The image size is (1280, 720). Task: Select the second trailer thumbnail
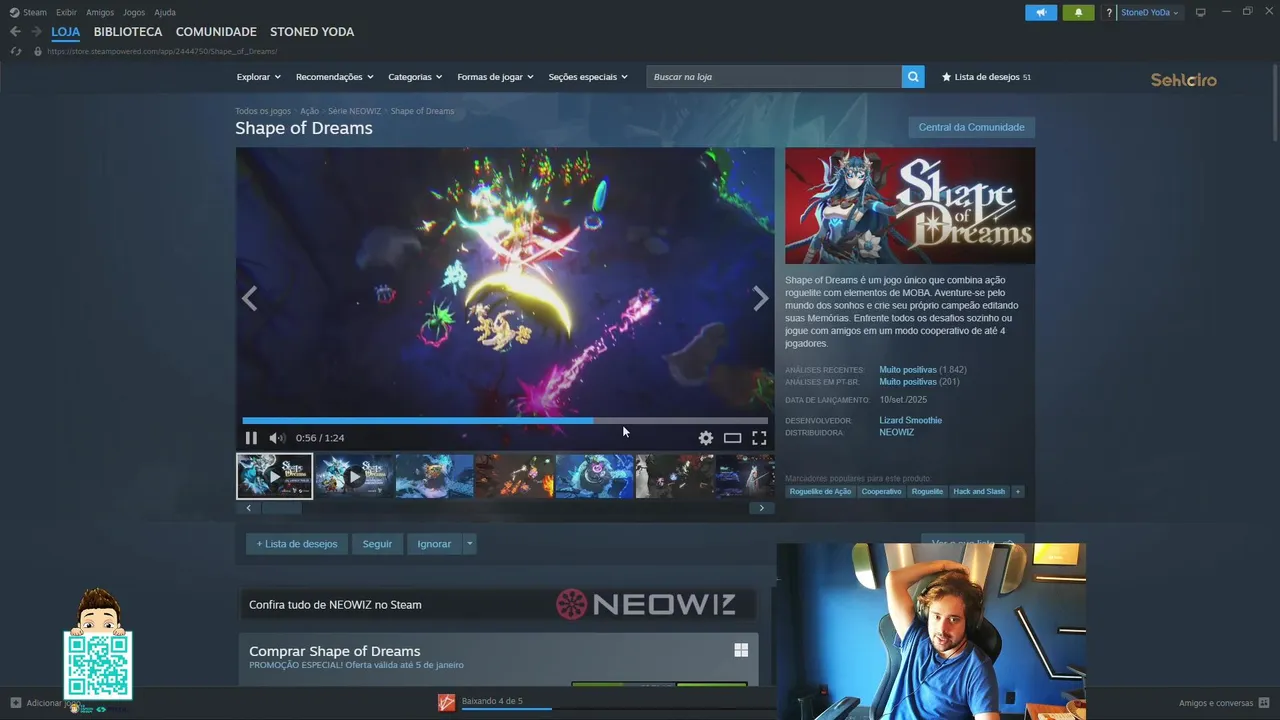click(x=354, y=476)
